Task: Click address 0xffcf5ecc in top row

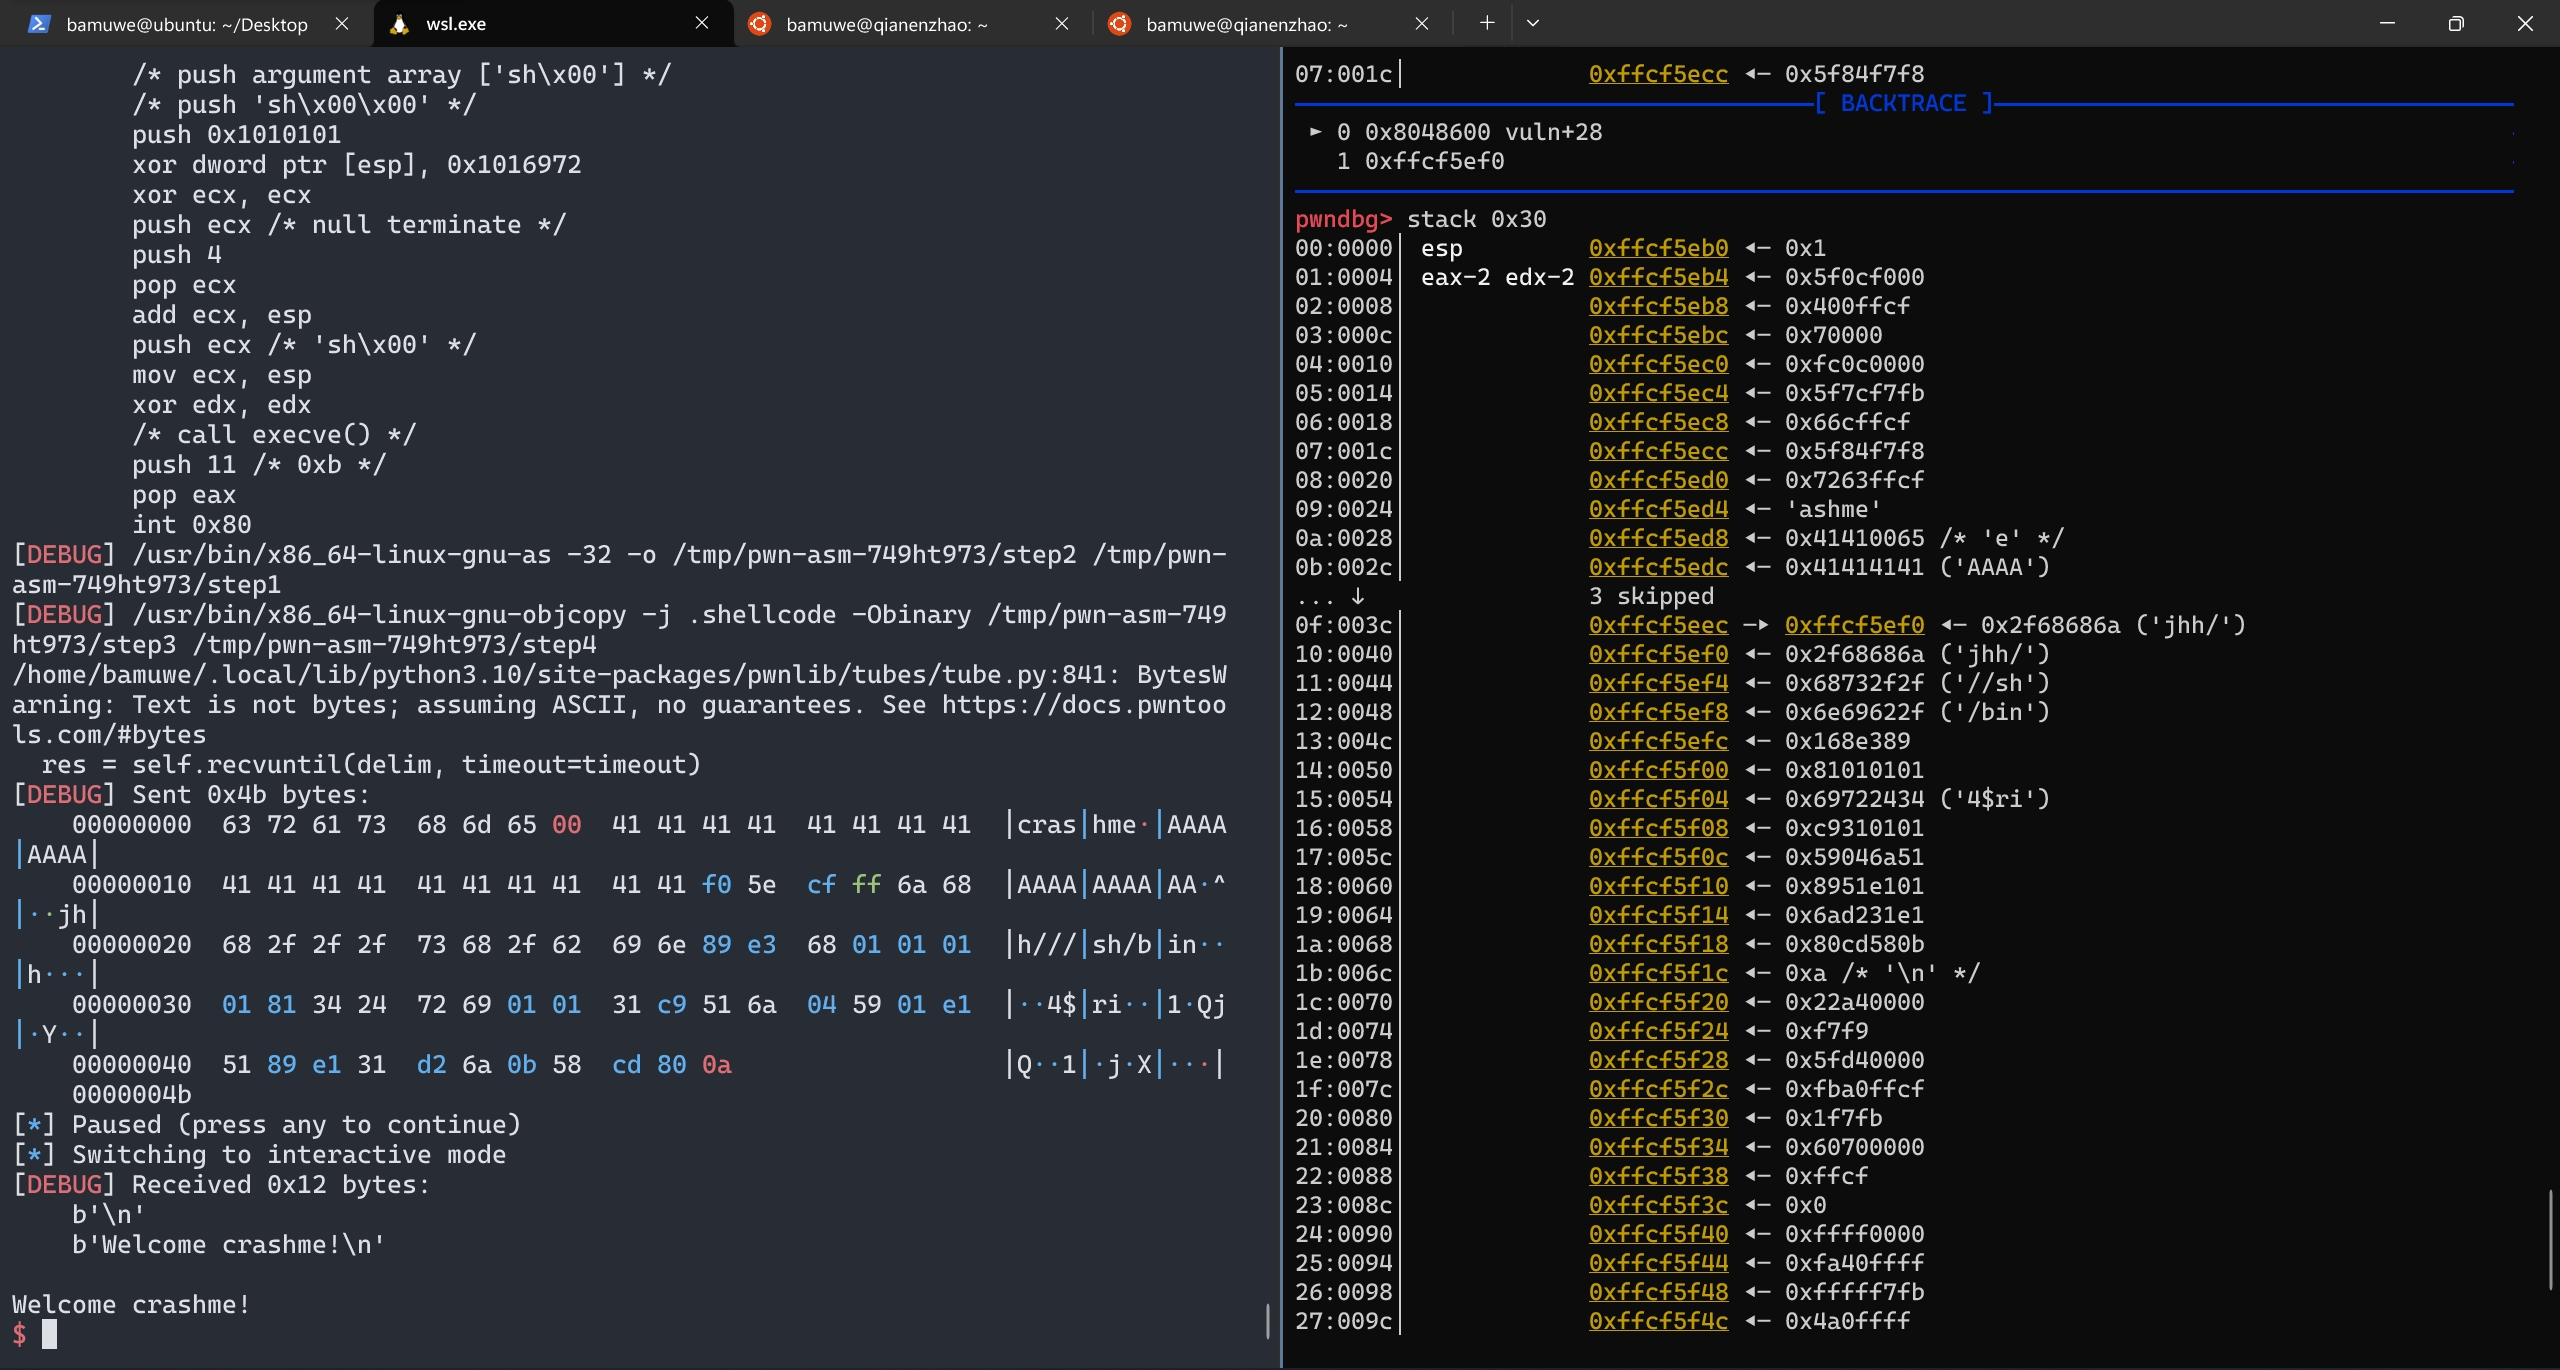Action: click(1658, 74)
